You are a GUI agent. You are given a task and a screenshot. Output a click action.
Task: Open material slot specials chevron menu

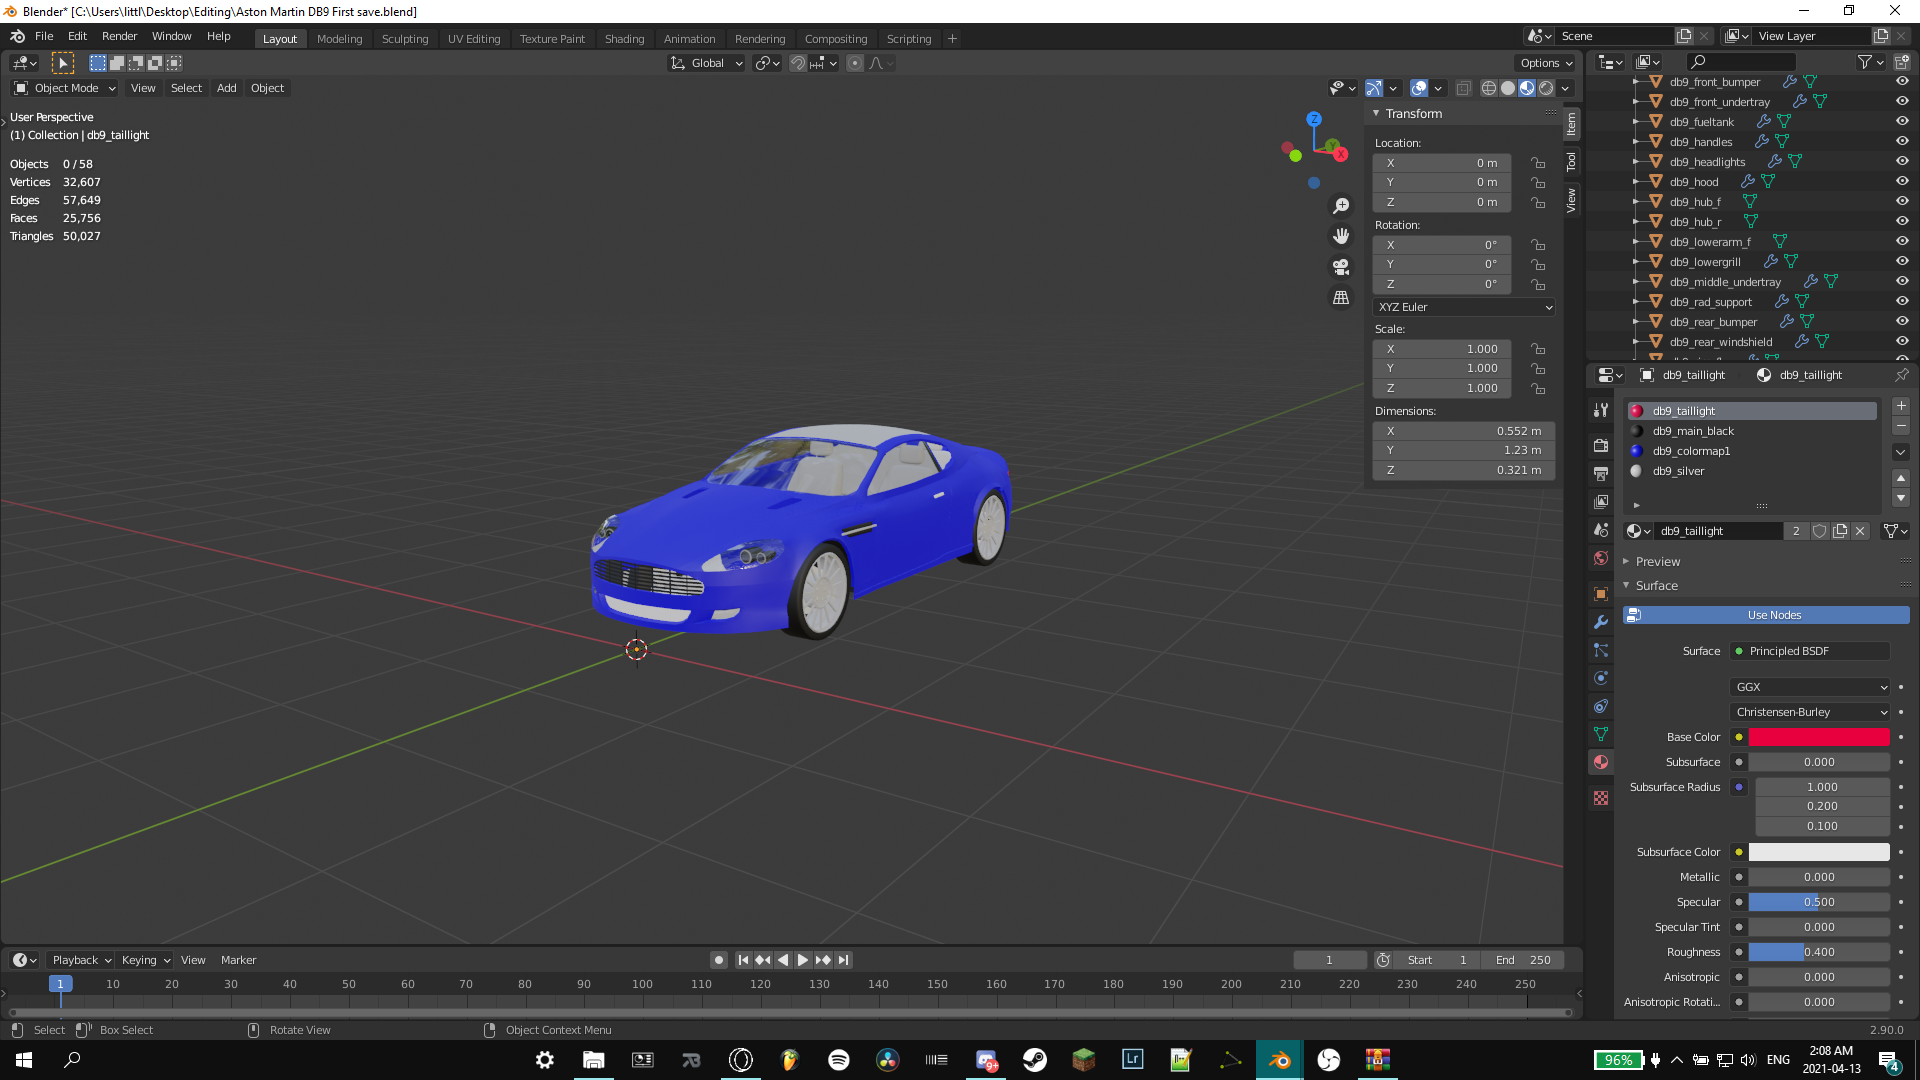[x=1901, y=452]
